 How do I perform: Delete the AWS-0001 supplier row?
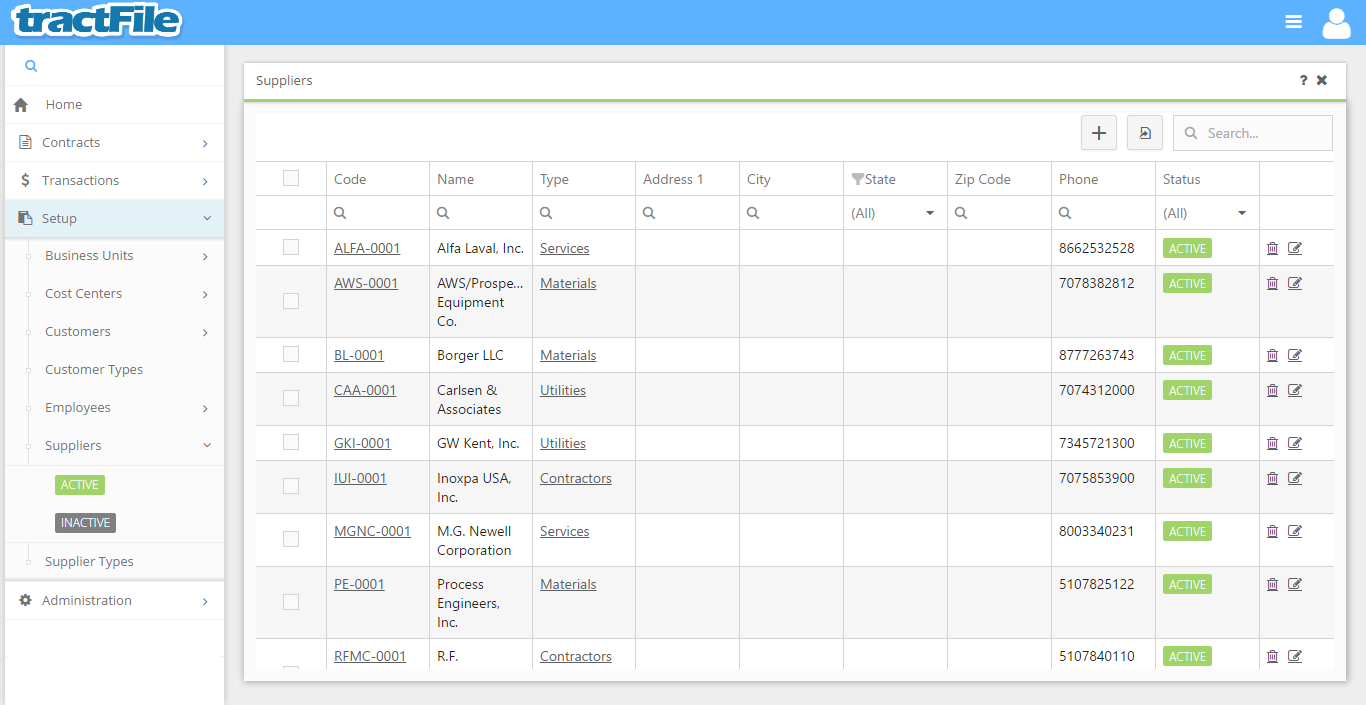pyautogui.click(x=1272, y=283)
